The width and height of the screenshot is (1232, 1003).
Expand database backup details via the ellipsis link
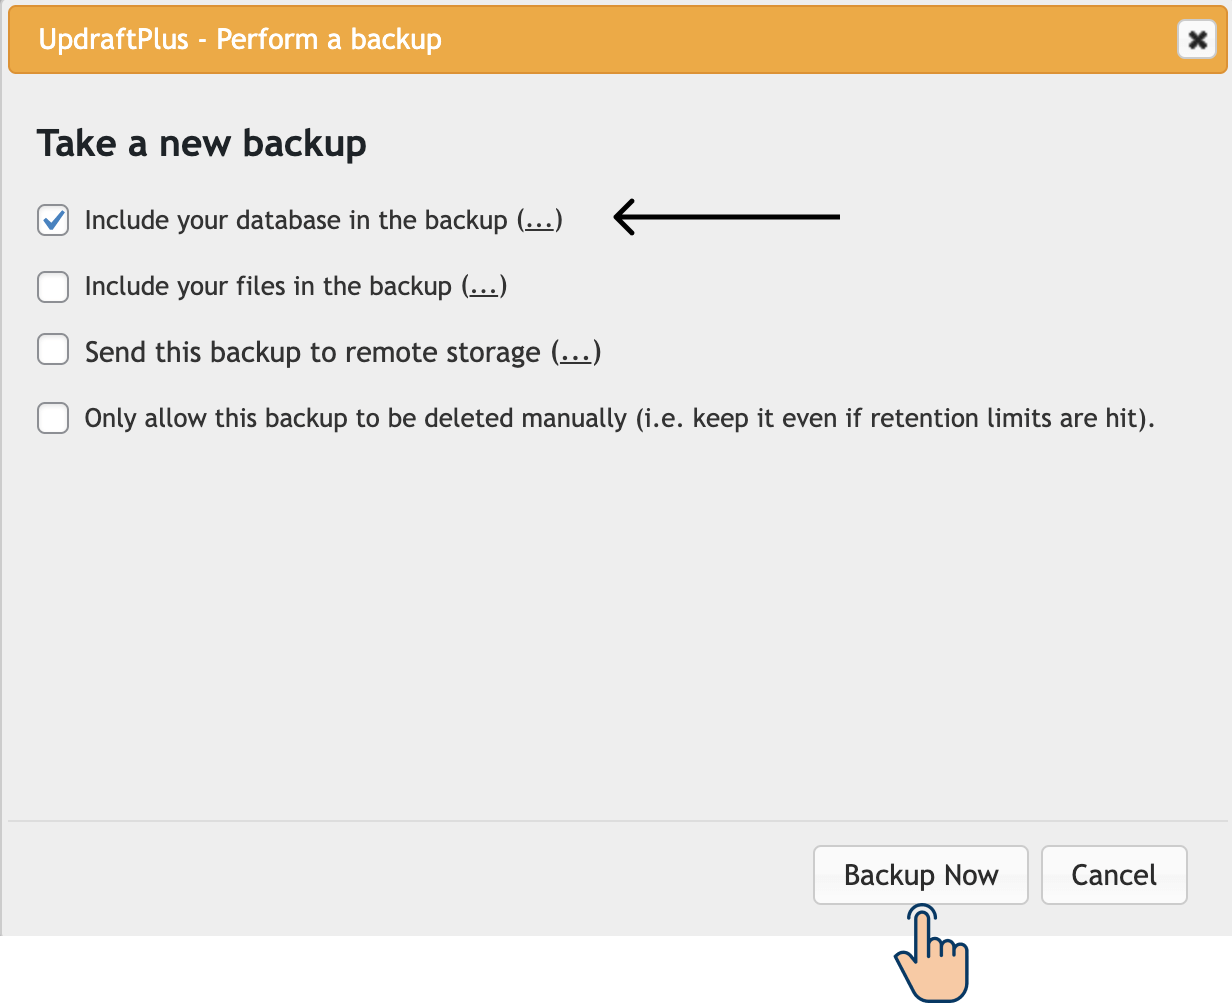coord(539,220)
